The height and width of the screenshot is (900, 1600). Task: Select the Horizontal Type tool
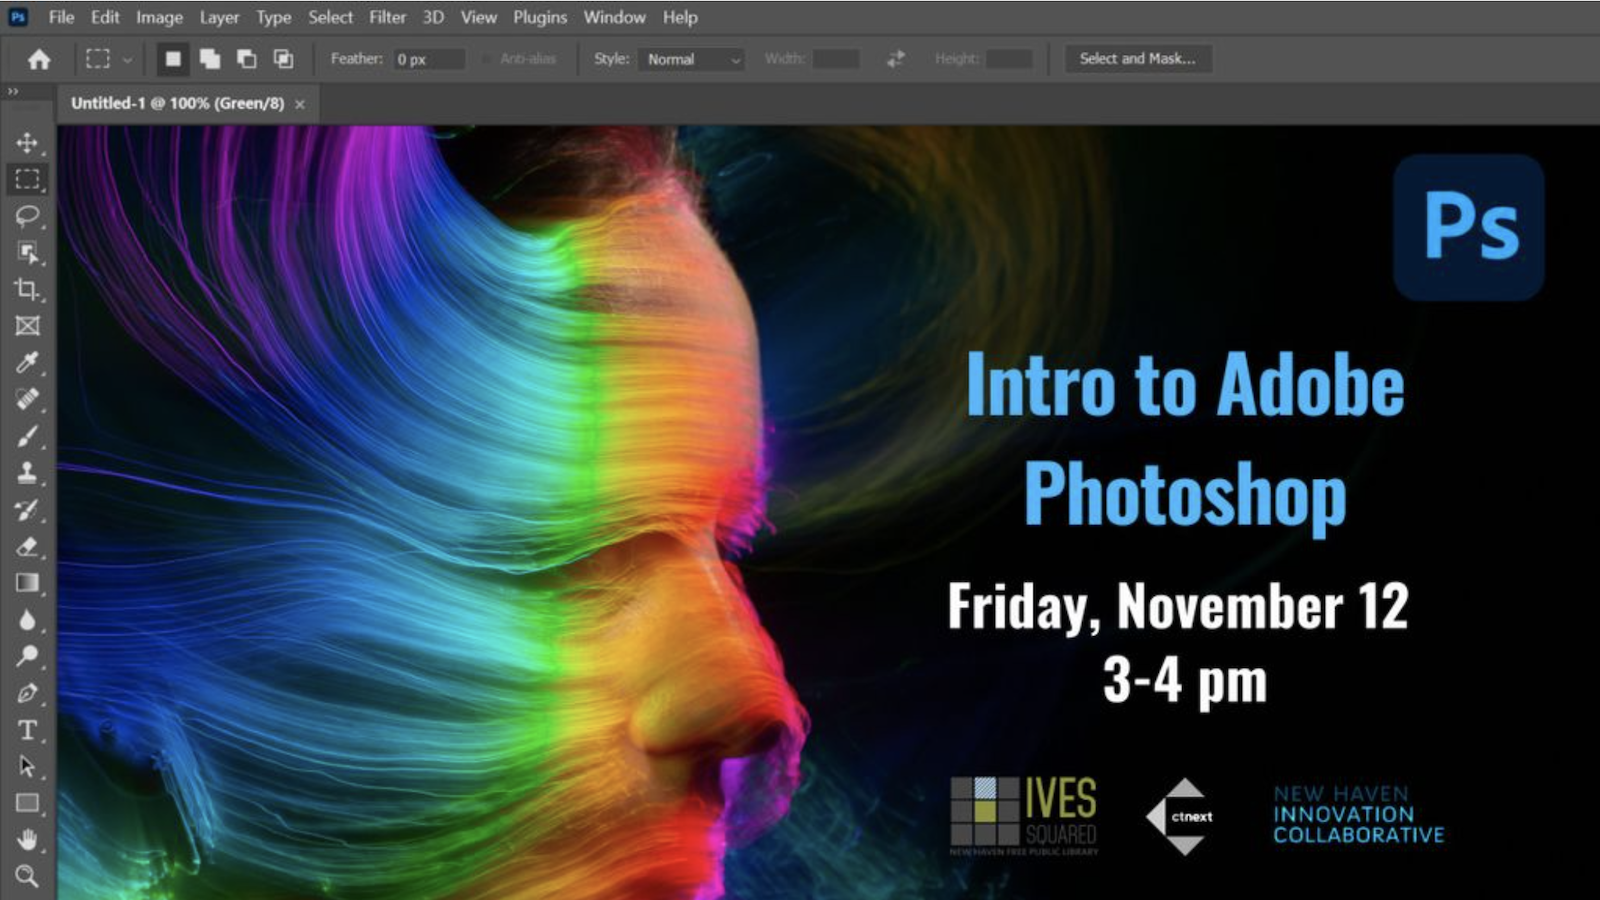click(27, 730)
